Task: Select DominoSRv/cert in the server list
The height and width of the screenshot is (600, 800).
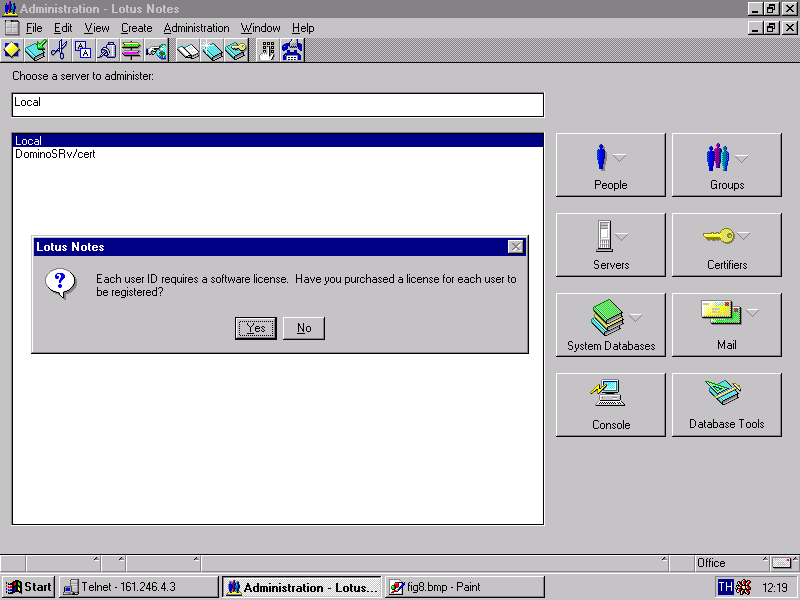Action: (x=278, y=154)
